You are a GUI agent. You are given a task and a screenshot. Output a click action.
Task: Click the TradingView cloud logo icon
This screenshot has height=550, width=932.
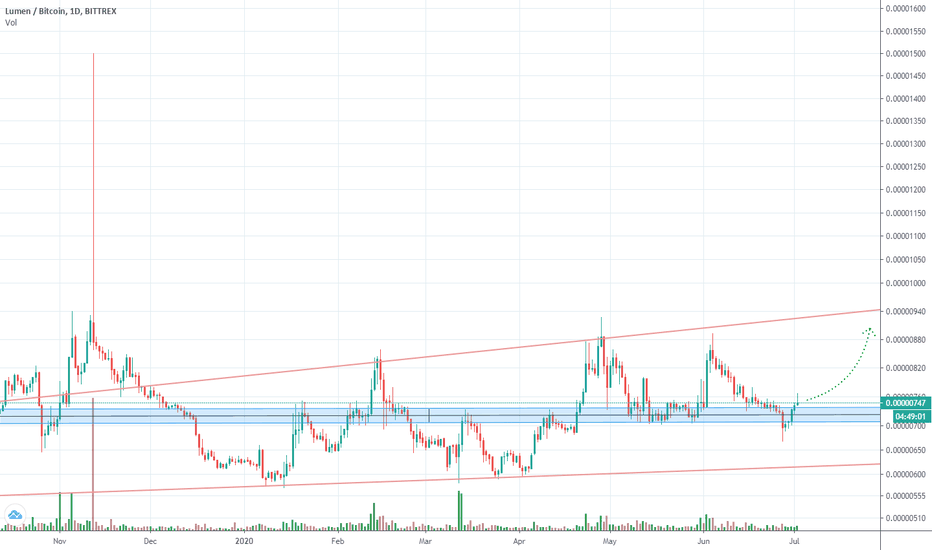click(x=14, y=514)
